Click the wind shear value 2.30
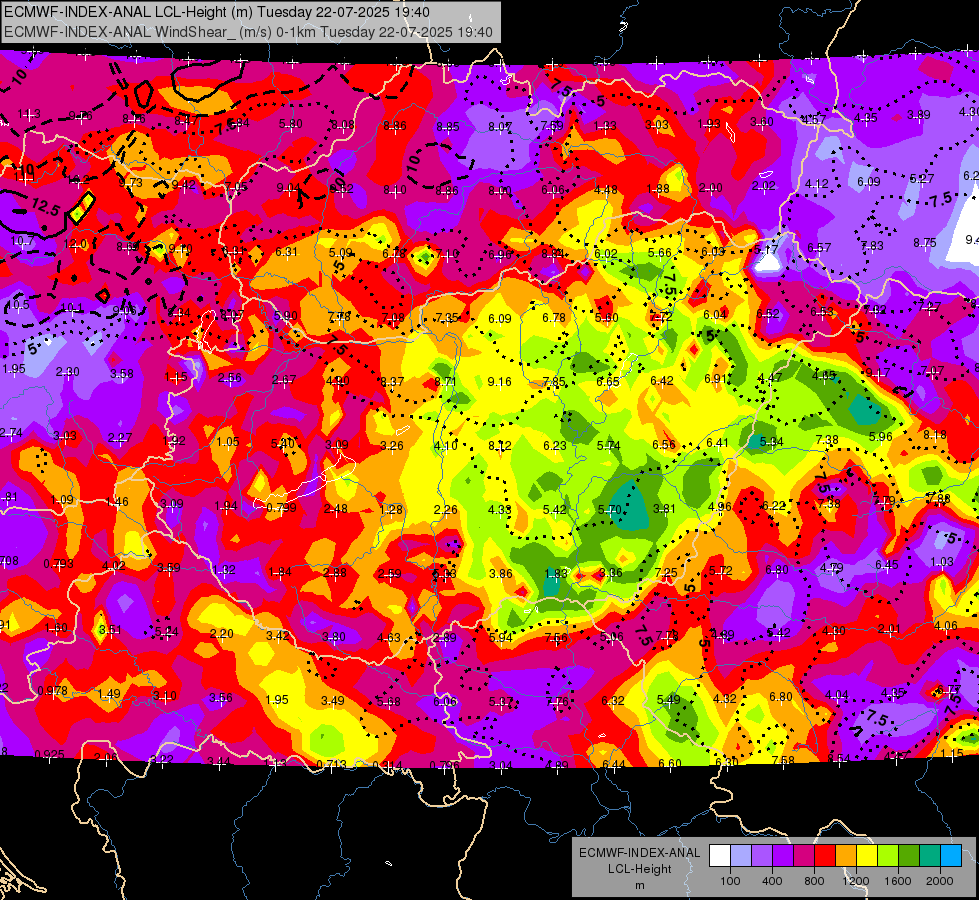The image size is (979, 900). (67, 372)
